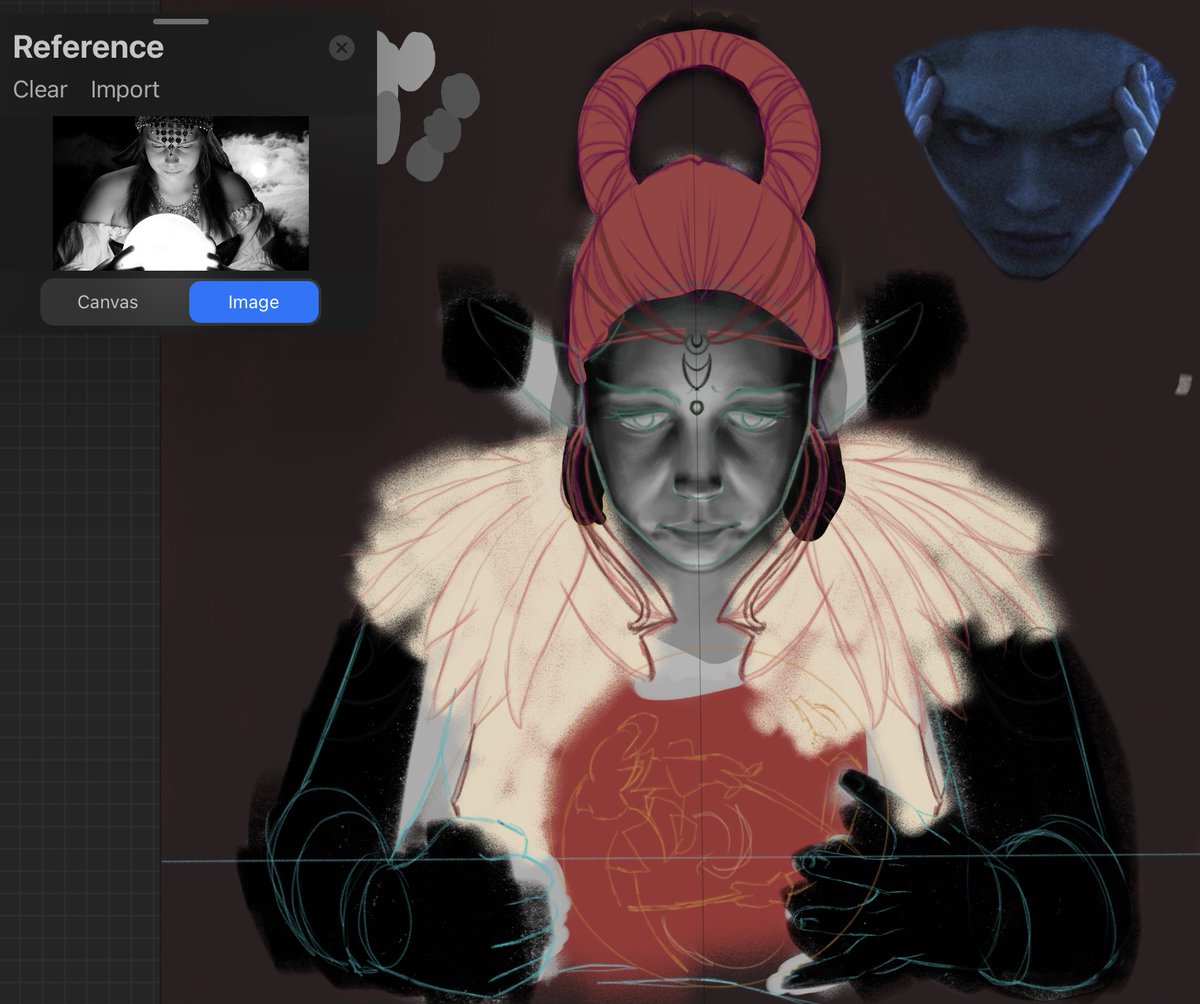Click the reference photo thumbnail

tap(181, 193)
